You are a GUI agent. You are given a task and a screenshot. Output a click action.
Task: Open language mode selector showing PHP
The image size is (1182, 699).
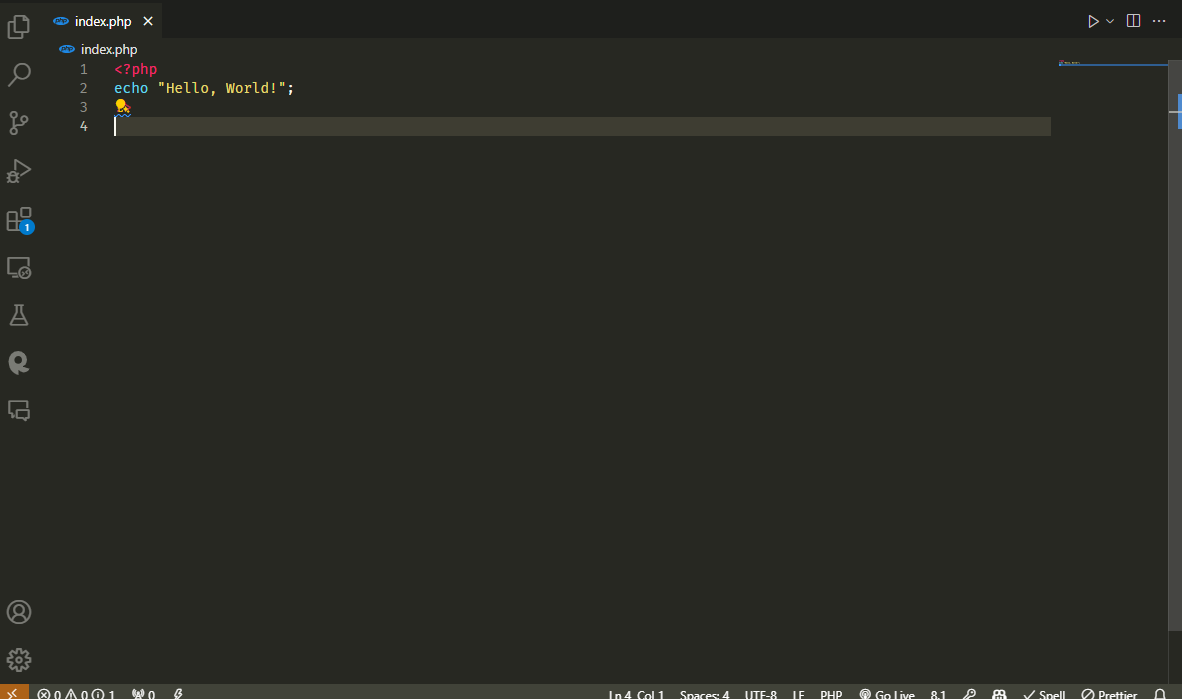click(831, 693)
